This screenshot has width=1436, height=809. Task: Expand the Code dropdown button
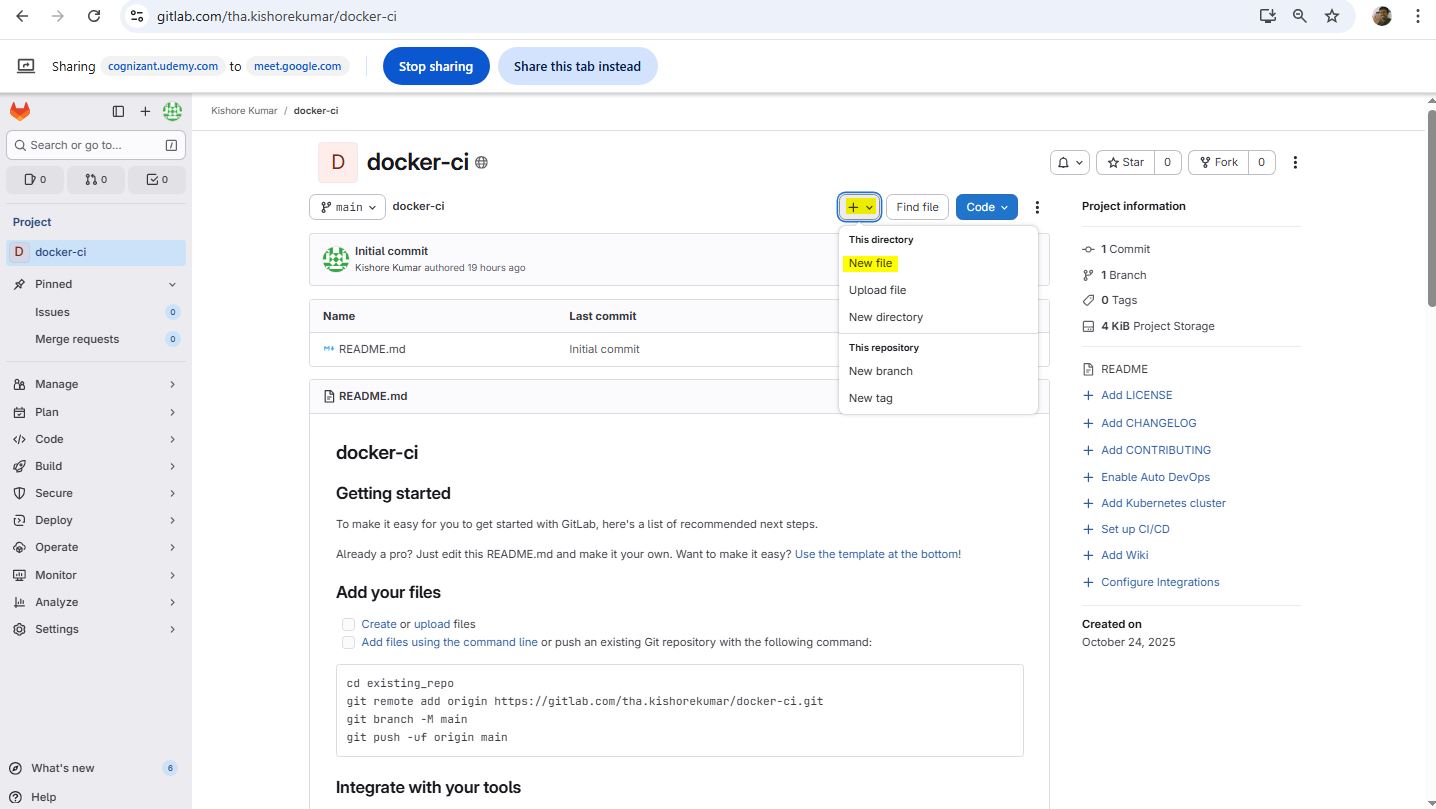coord(986,207)
